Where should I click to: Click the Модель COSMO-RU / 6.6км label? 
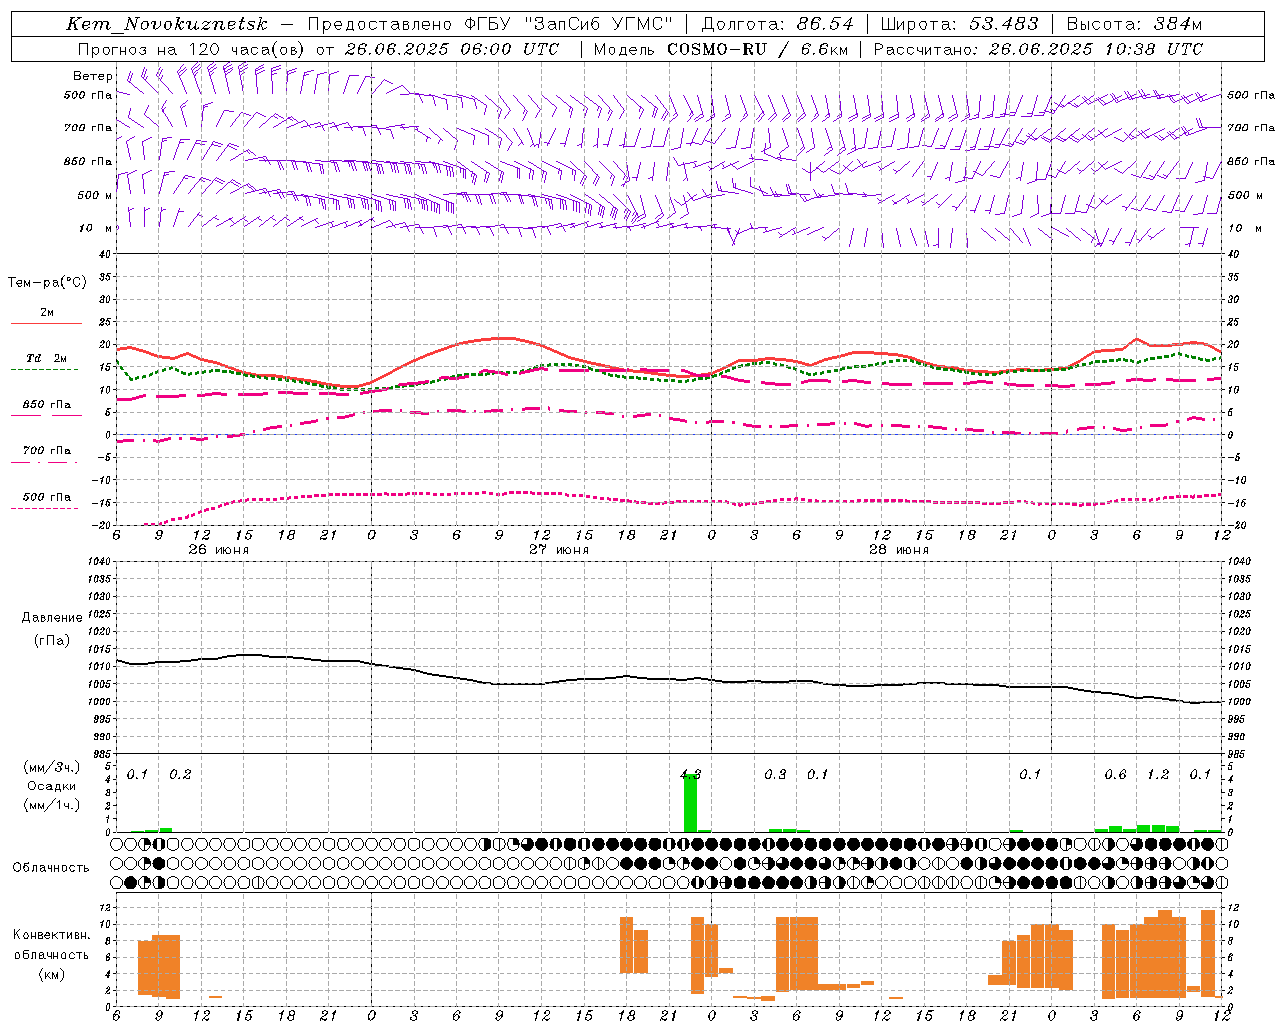coord(721,49)
